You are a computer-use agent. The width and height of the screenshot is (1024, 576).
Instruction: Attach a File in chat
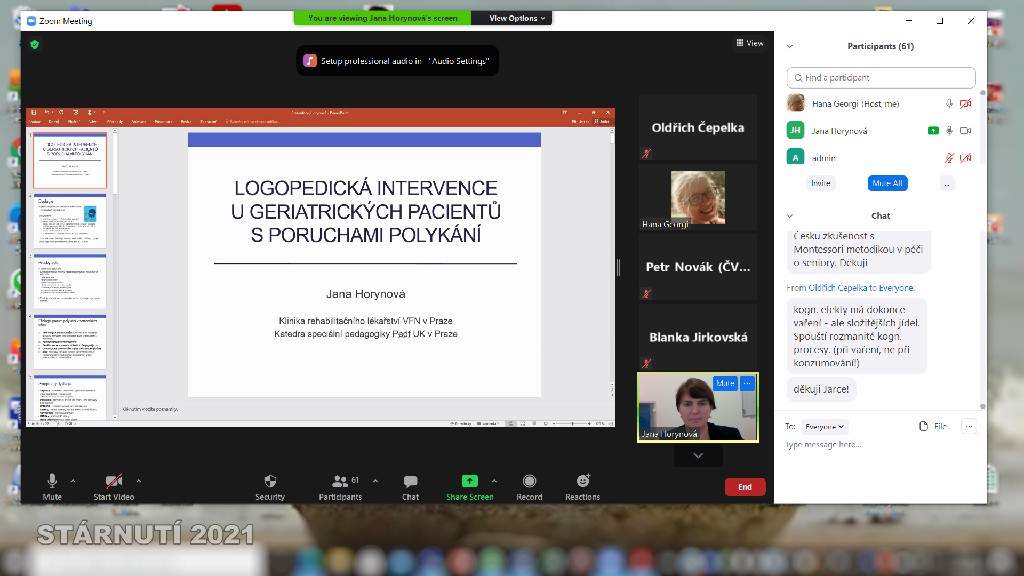point(932,426)
